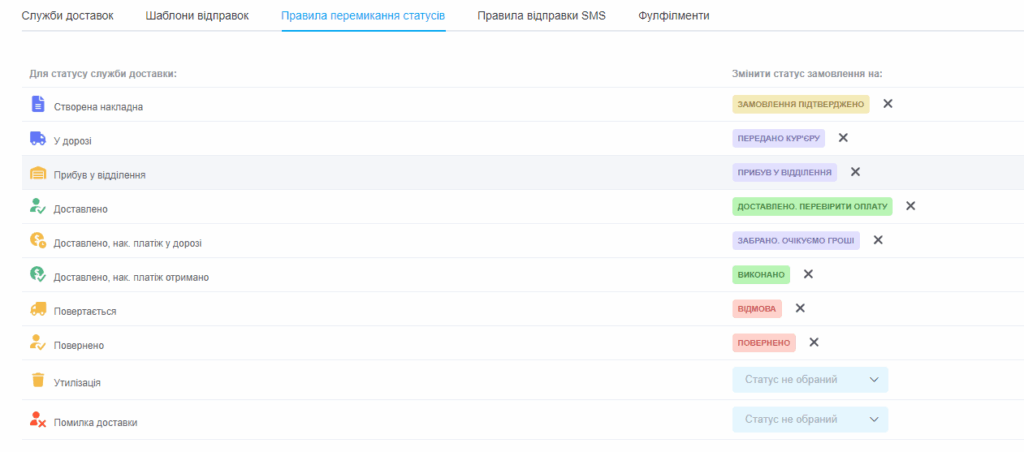Click the error icon beside Помилка доставки
This screenshot has height=452, width=1024.
click(x=39, y=419)
